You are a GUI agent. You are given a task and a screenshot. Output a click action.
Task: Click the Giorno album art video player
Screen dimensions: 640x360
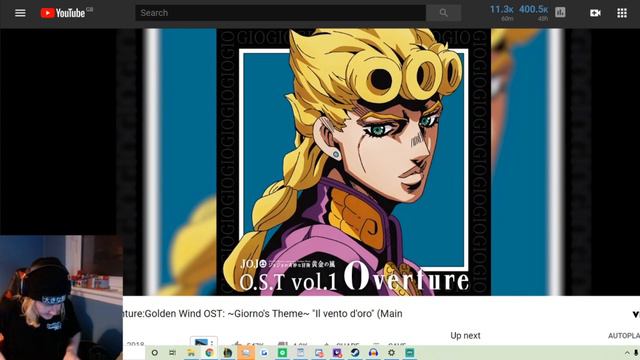coord(353,162)
